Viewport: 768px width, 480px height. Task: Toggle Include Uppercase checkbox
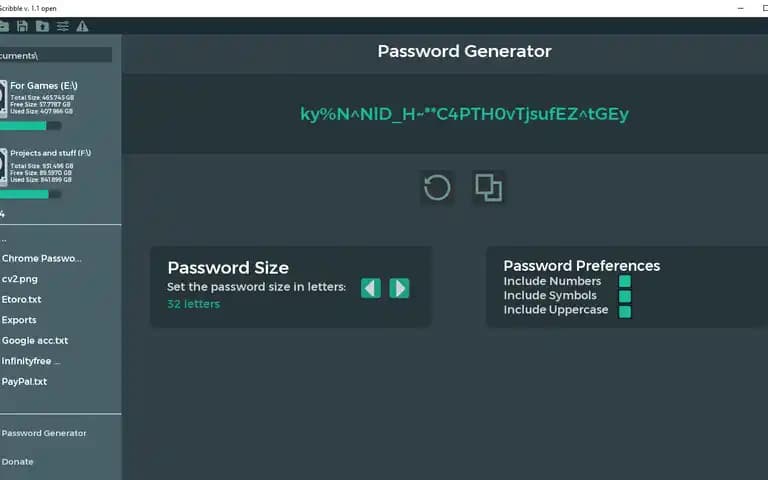coord(625,312)
